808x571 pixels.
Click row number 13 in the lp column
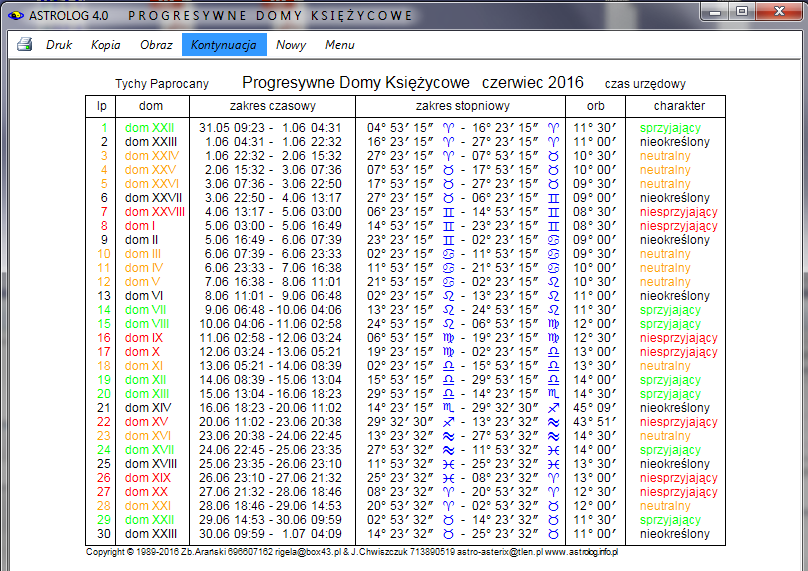[x=104, y=296]
